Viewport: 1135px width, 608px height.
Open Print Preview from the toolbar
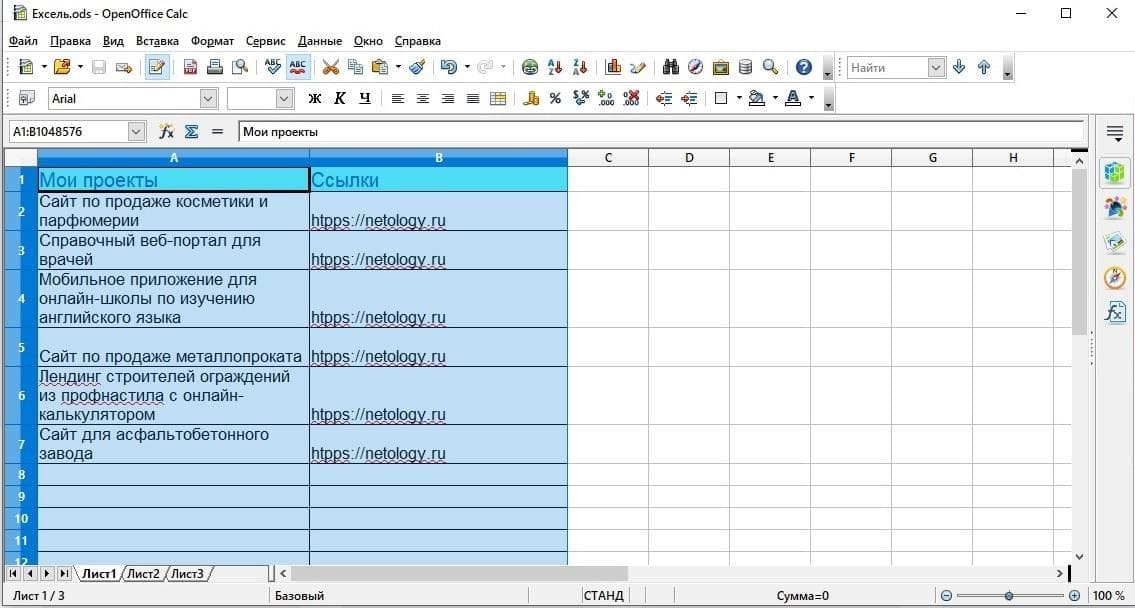point(239,67)
